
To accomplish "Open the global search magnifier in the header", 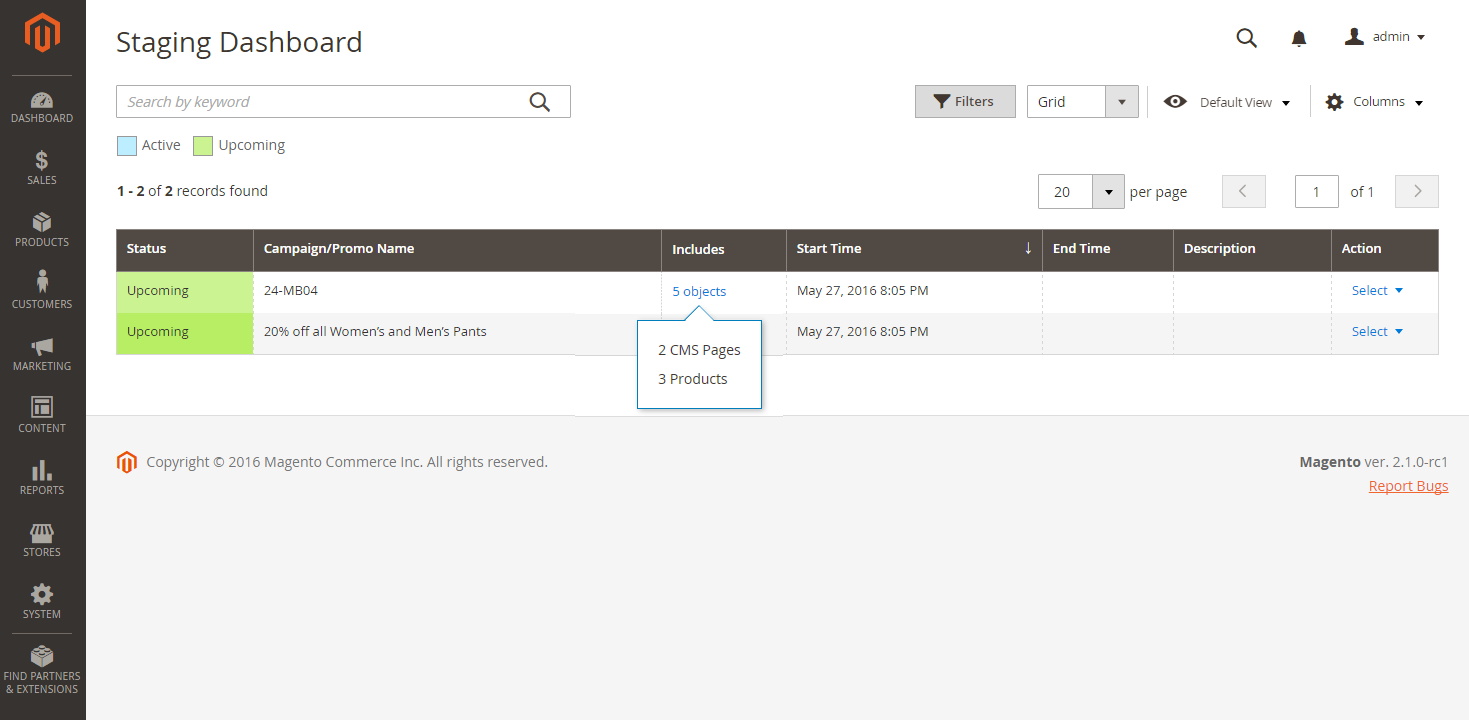I will (x=1246, y=37).
